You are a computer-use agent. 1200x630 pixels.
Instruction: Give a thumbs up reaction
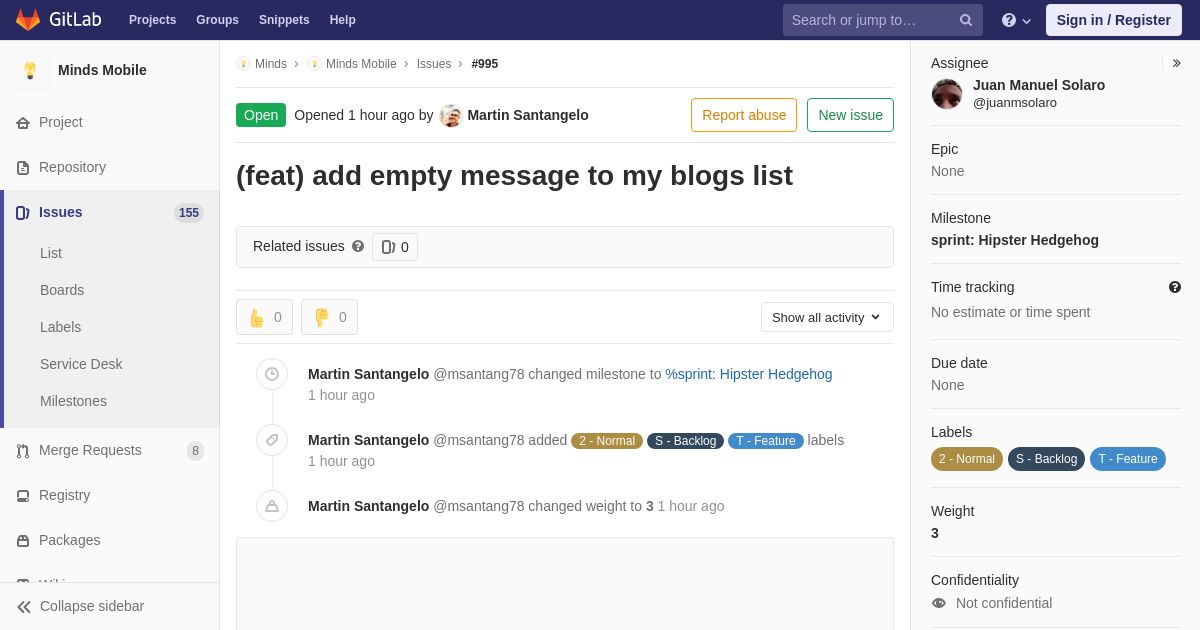pyautogui.click(x=264, y=317)
